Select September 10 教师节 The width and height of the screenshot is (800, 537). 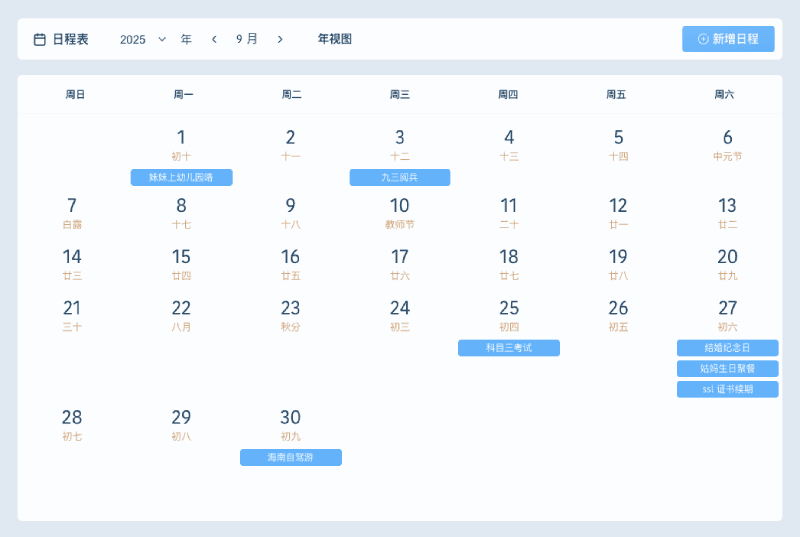[x=400, y=211]
